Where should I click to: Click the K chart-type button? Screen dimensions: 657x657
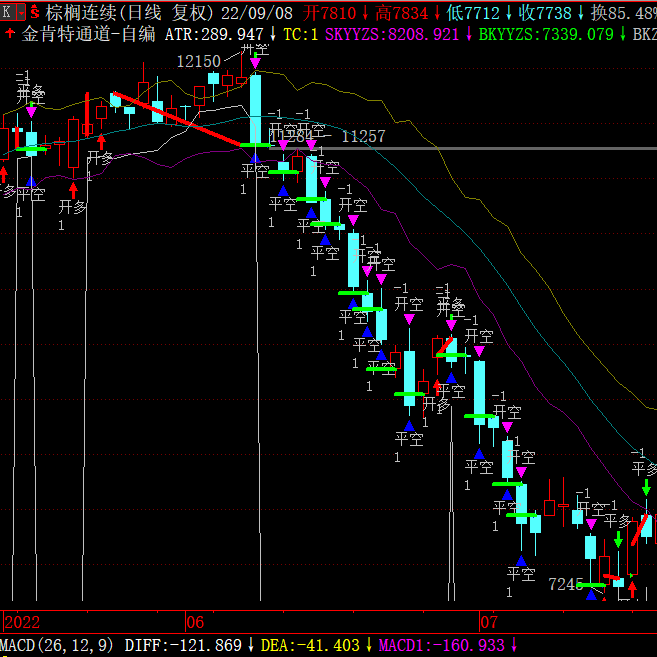click(7, 12)
